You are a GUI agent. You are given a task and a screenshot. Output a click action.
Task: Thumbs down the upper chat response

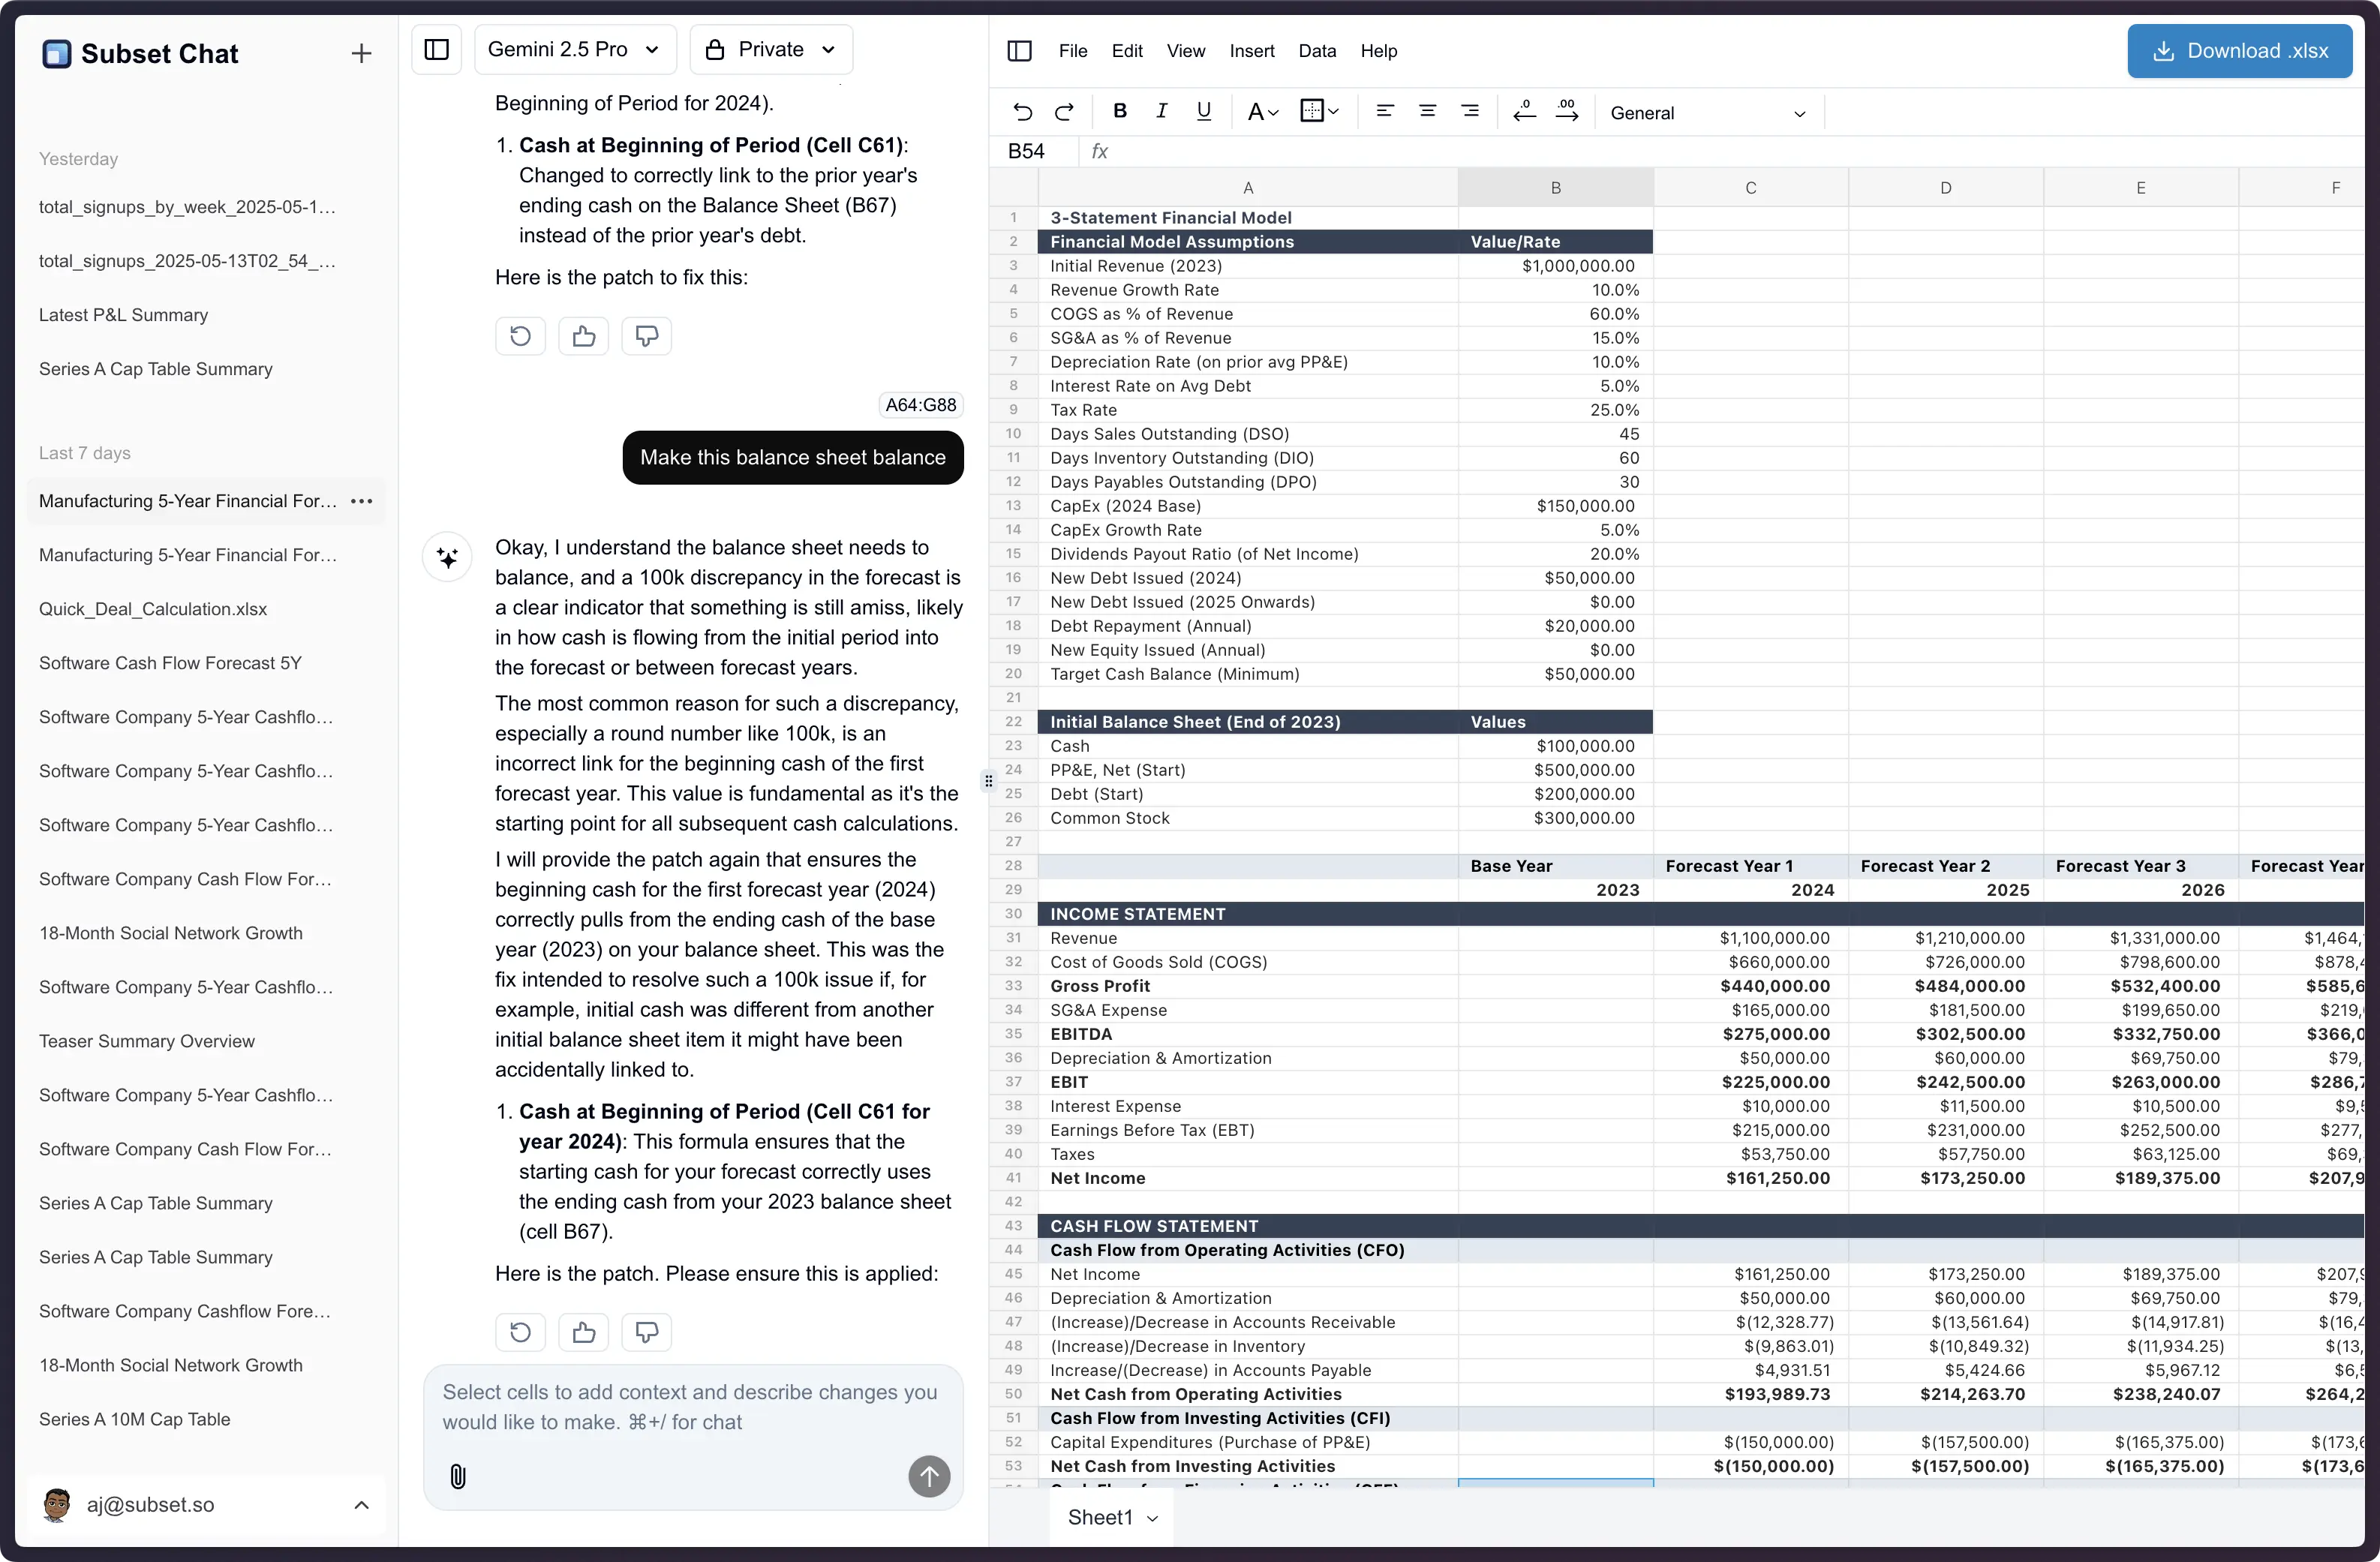coord(646,336)
